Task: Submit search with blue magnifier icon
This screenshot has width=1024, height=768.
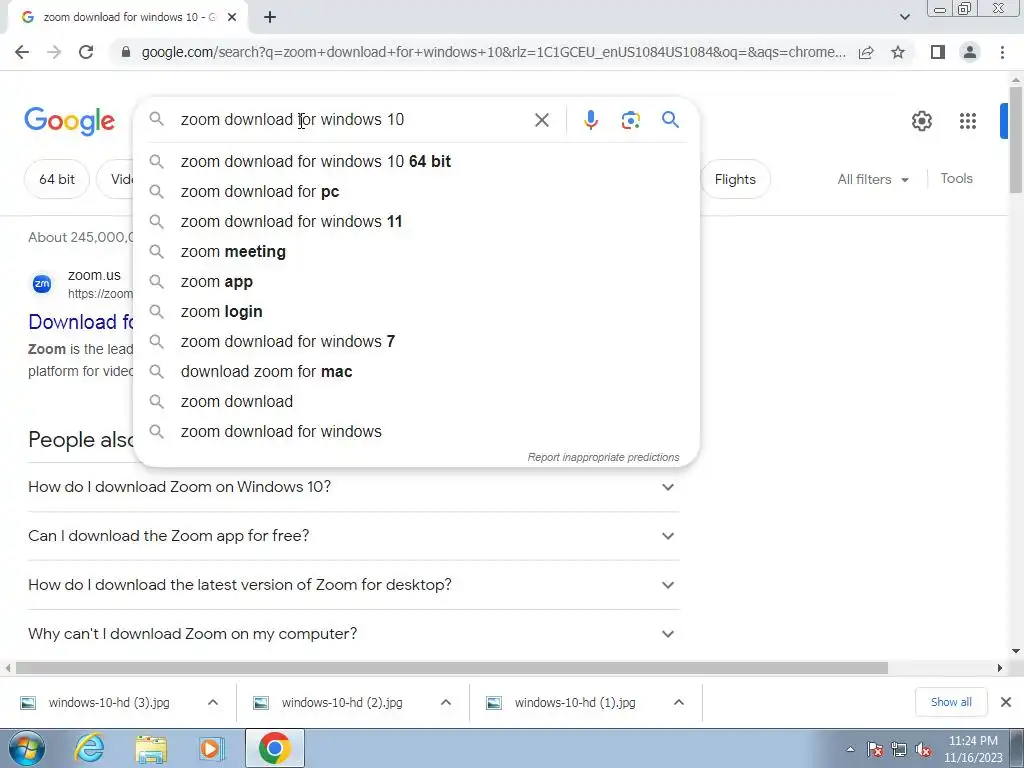Action: (x=670, y=120)
